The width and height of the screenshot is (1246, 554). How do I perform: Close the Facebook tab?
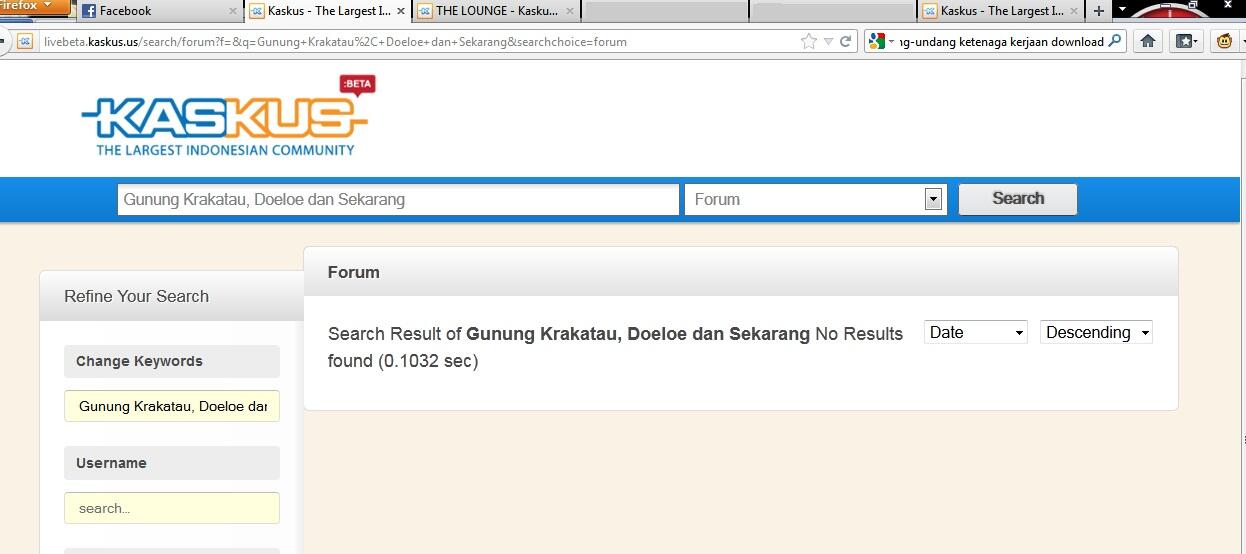coord(233,11)
